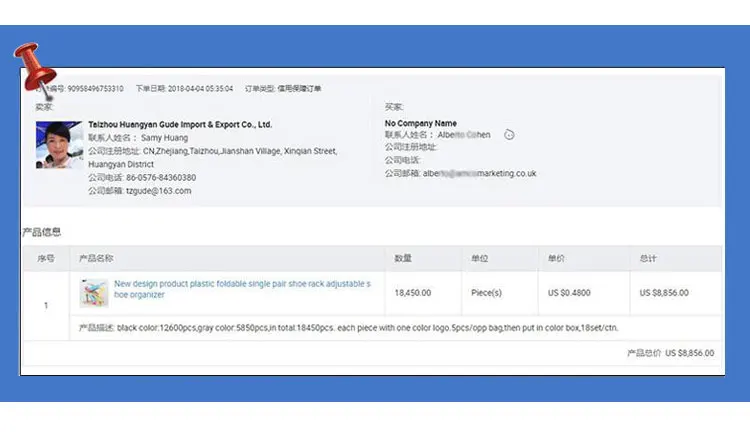Screen dimensions: 750x436
Task: Click the order date 2018-04-04 05:35:04
Action: click(x=200, y=88)
